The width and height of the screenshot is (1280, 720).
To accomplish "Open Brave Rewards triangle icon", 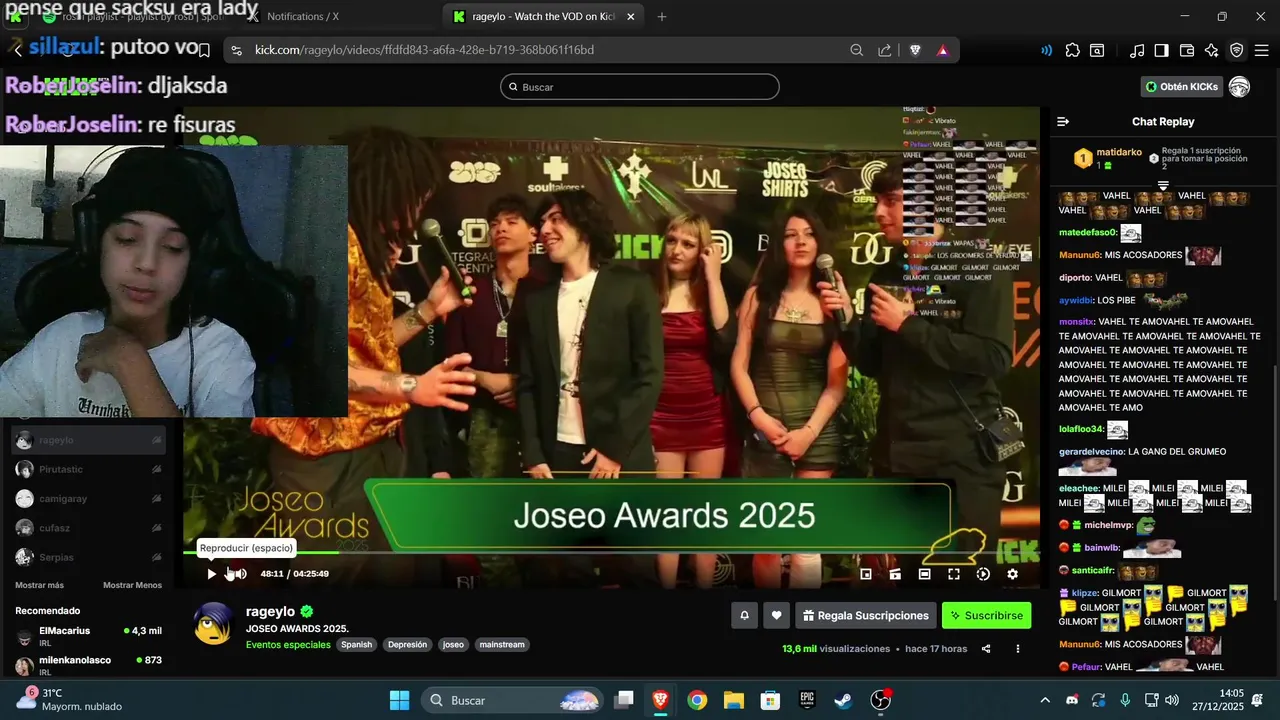I will pyautogui.click(x=942, y=50).
